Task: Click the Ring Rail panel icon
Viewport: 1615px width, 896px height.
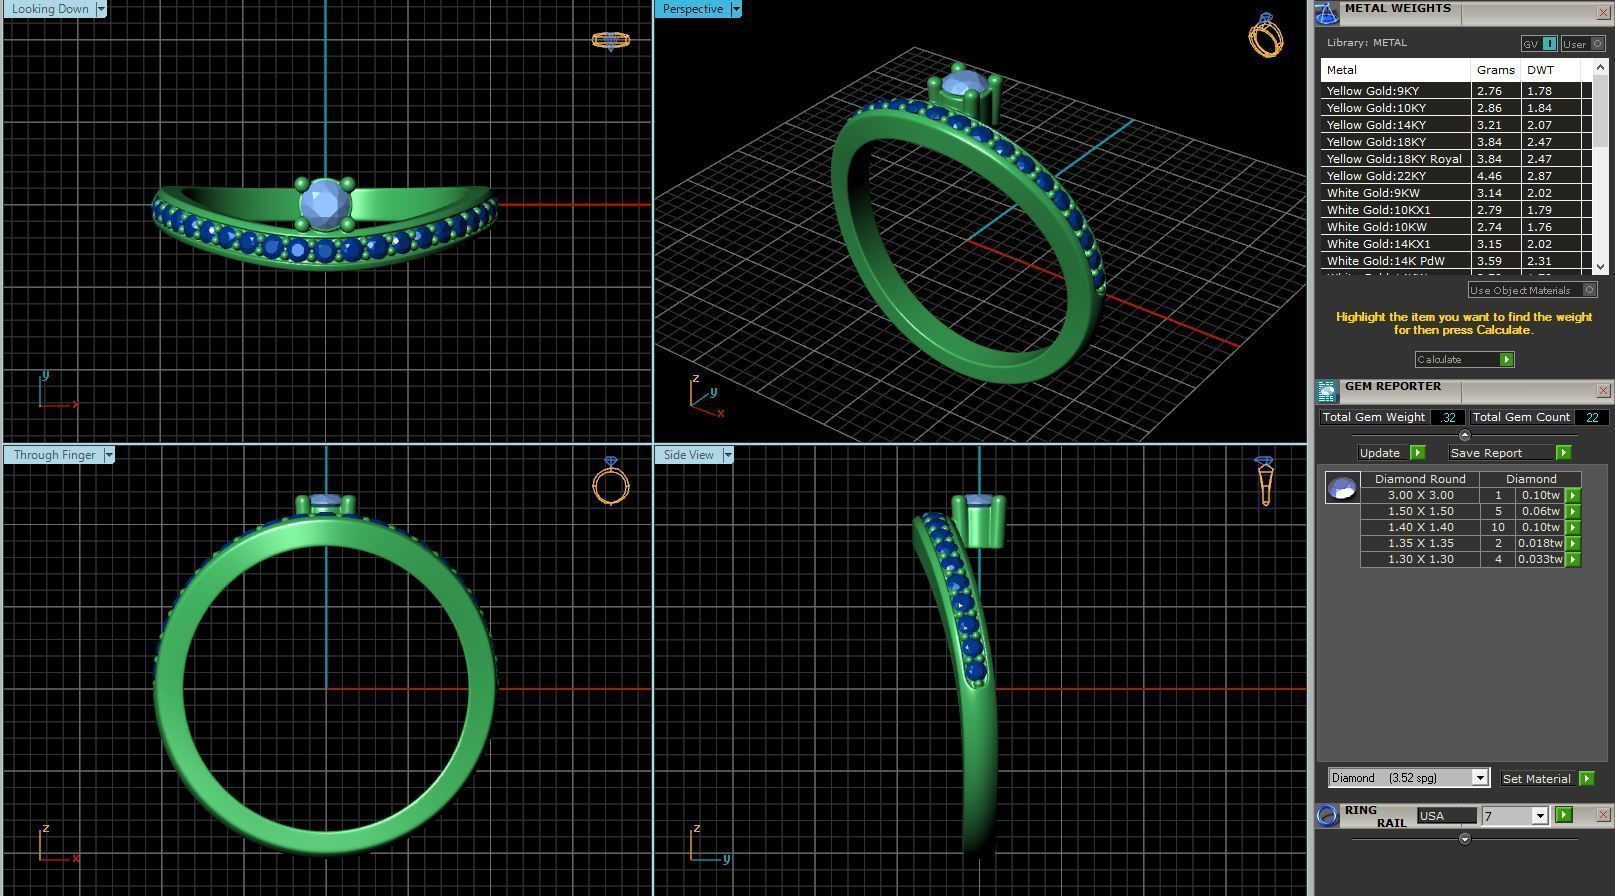Action: (x=1327, y=816)
